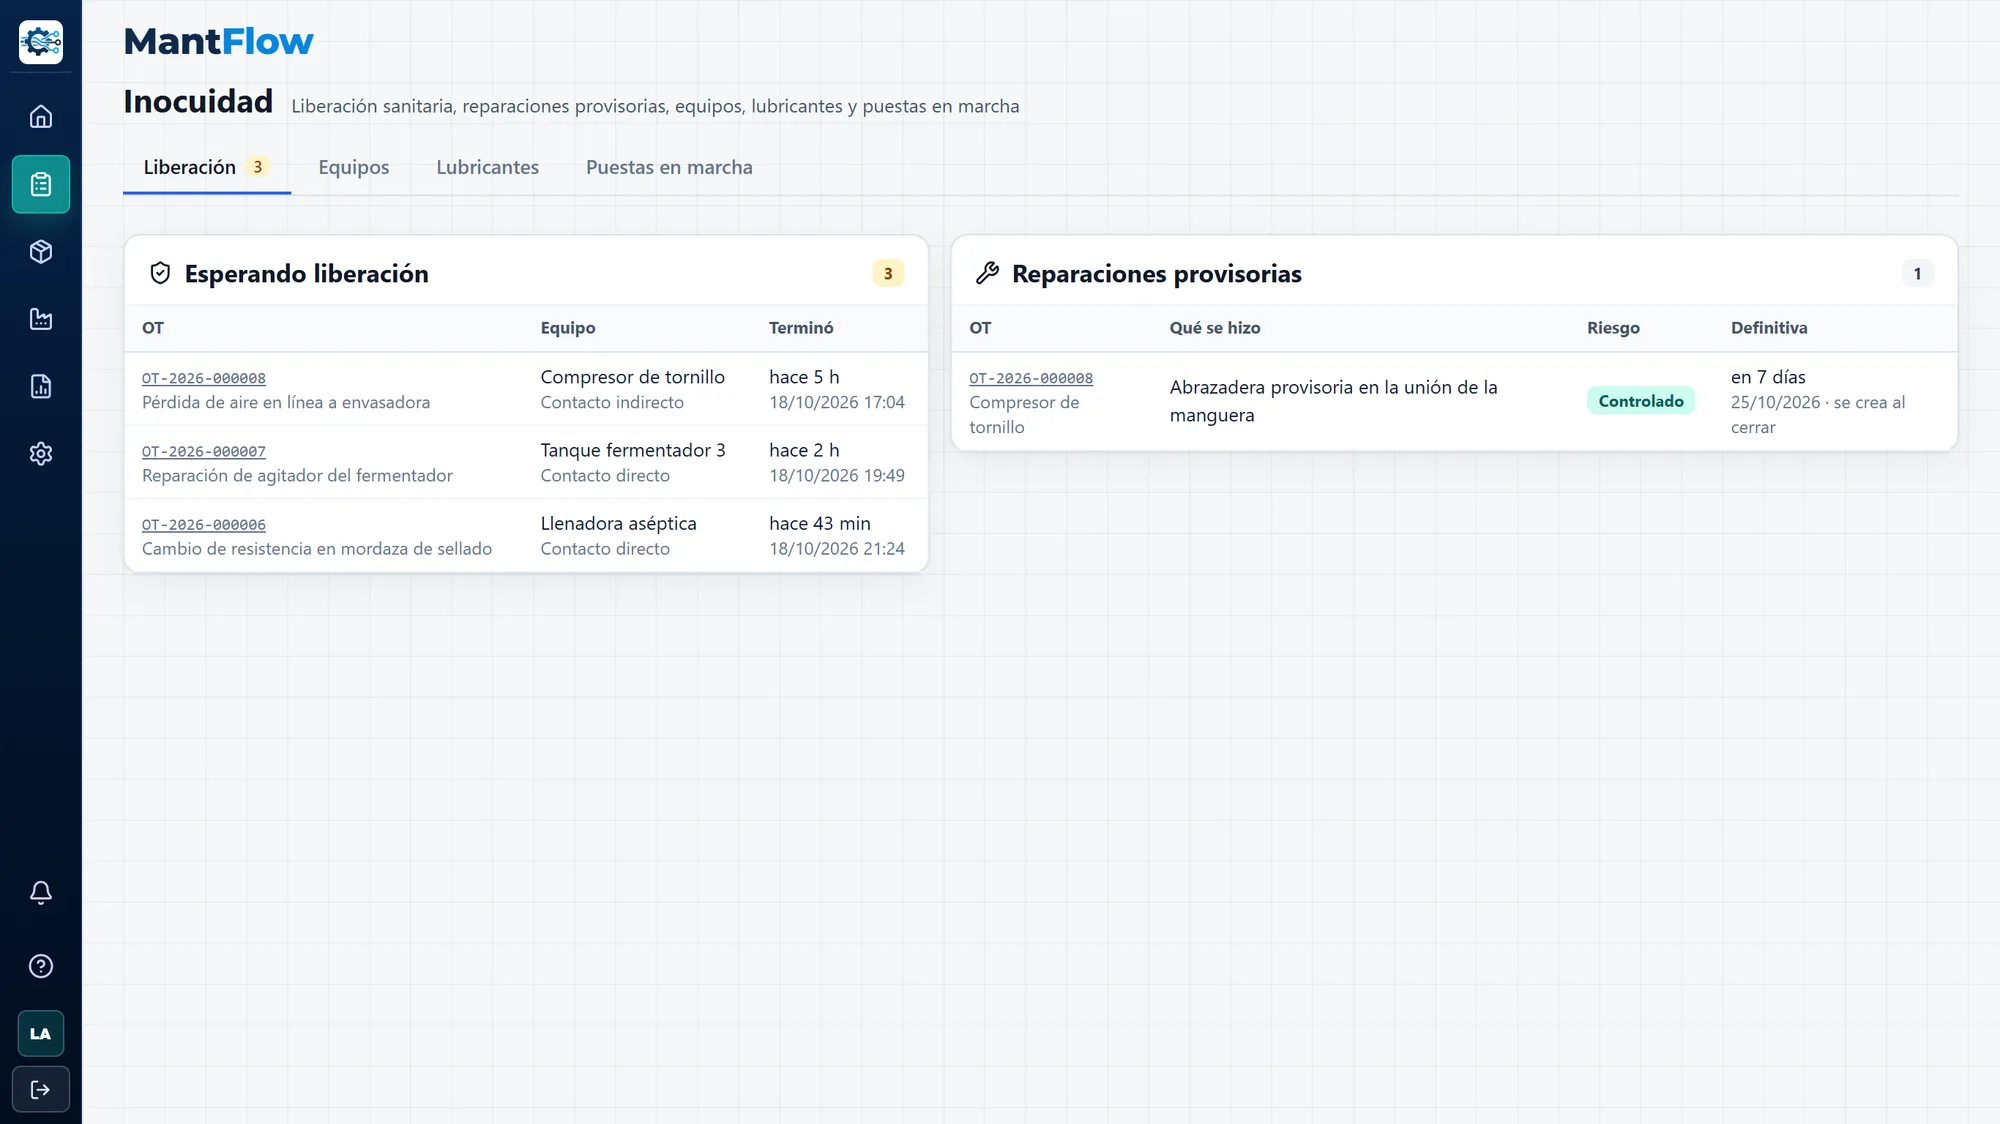Click the count badge 1 in Reparaciones provisorias

1917,273
